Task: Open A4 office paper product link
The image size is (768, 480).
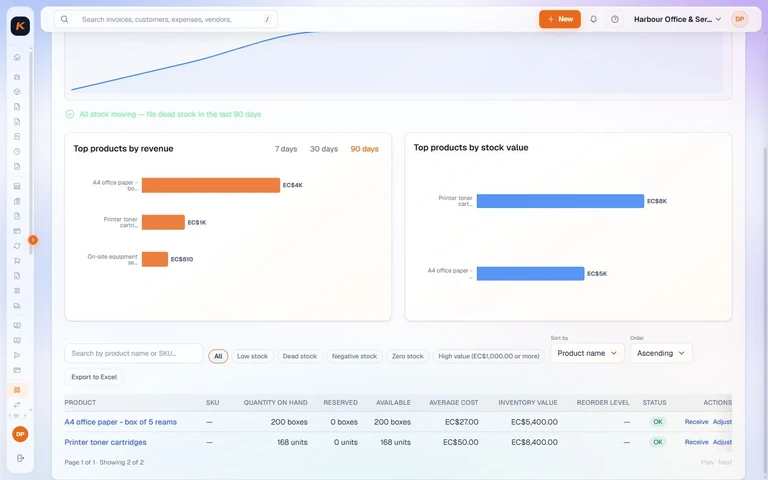Action: coord(120,422)
